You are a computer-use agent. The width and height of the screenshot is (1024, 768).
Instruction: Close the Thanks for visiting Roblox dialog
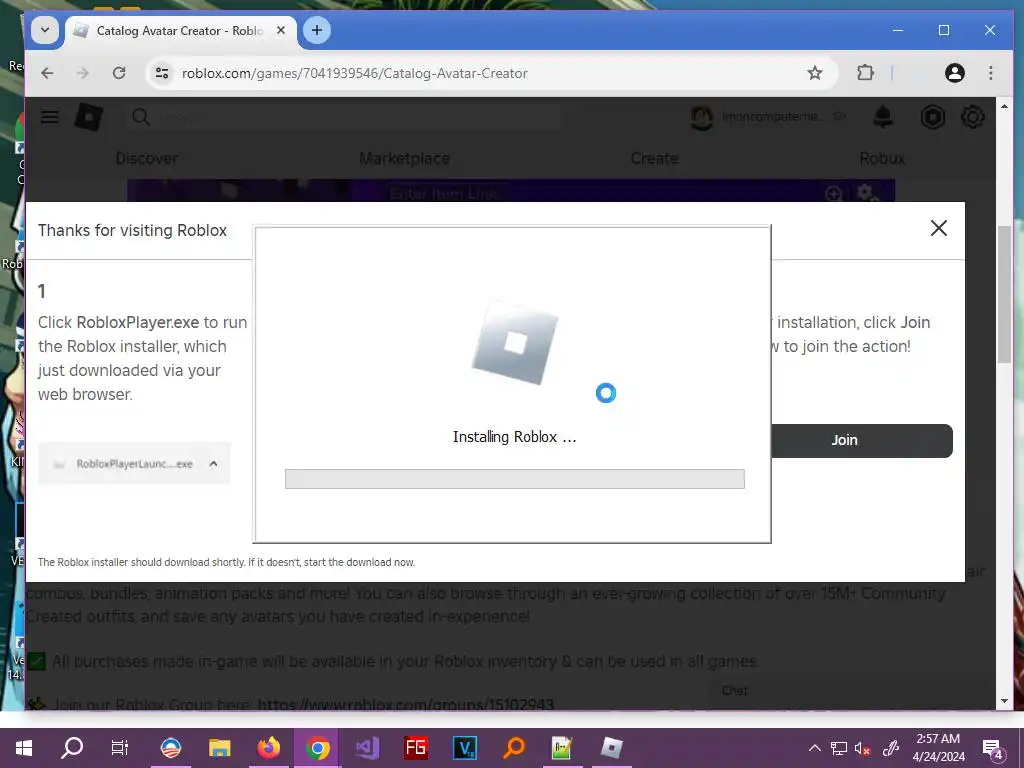[938, 228]
